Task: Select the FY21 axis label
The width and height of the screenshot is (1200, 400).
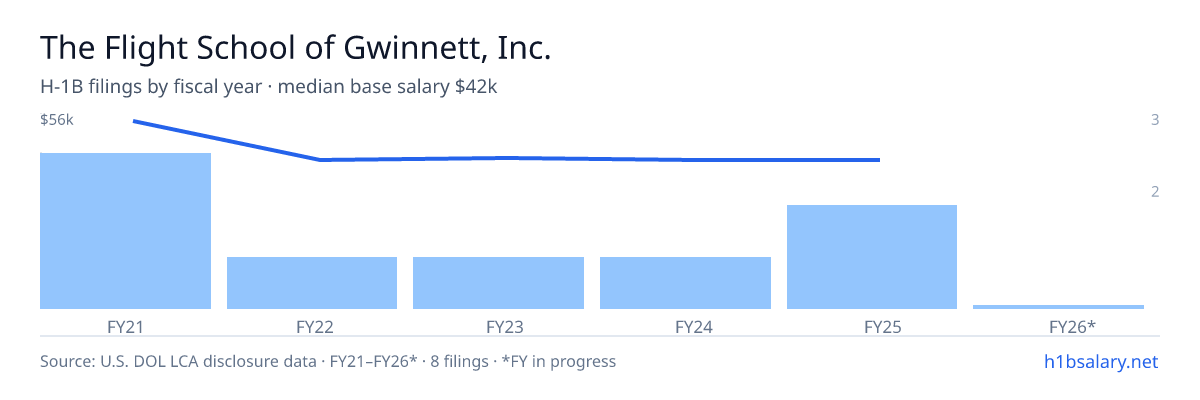Action: pos(125,327)
